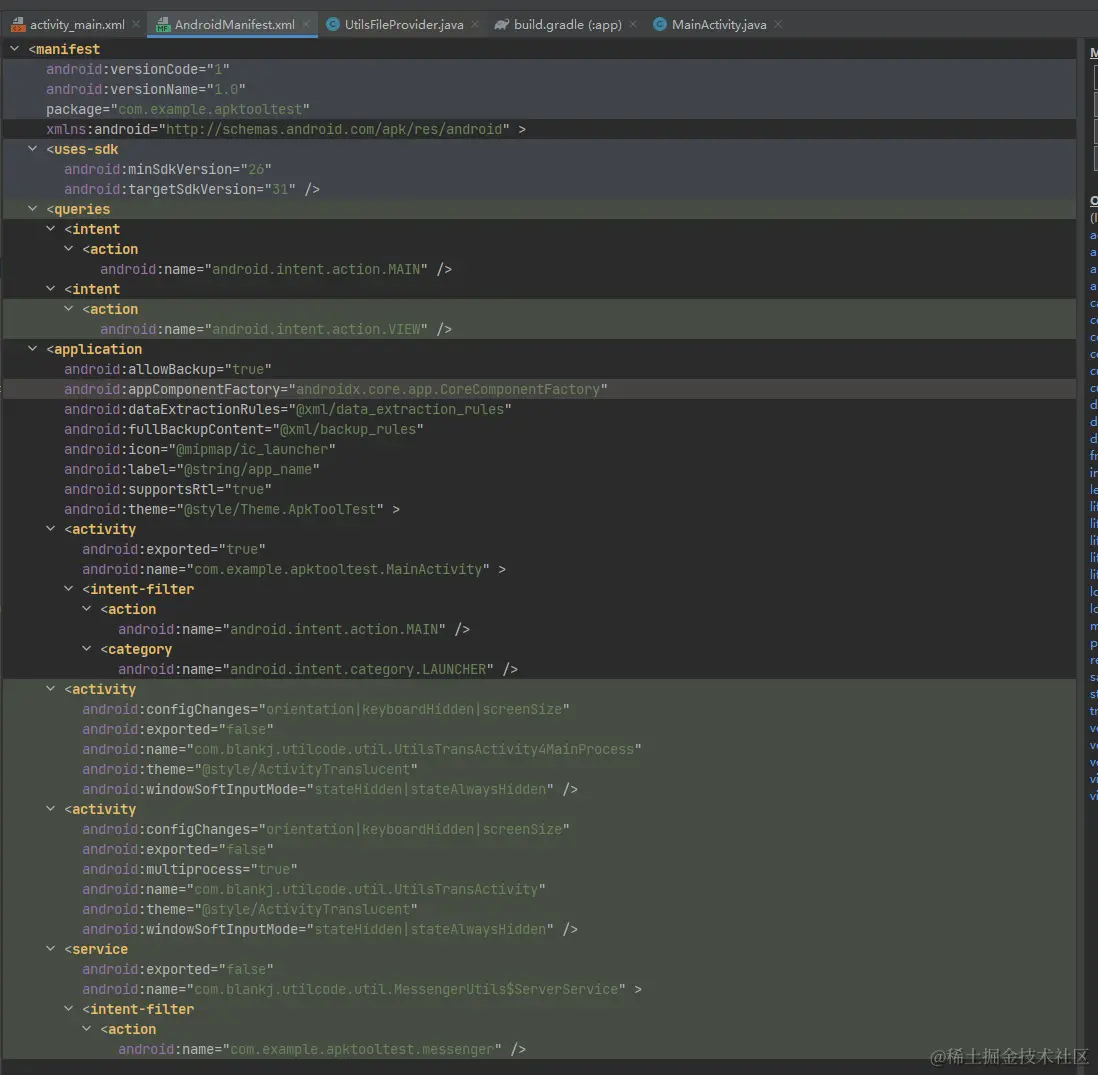Select the android:versionCode="1" line
The width and height of the screenshot is (1098, 1075).
coord(138,69)
